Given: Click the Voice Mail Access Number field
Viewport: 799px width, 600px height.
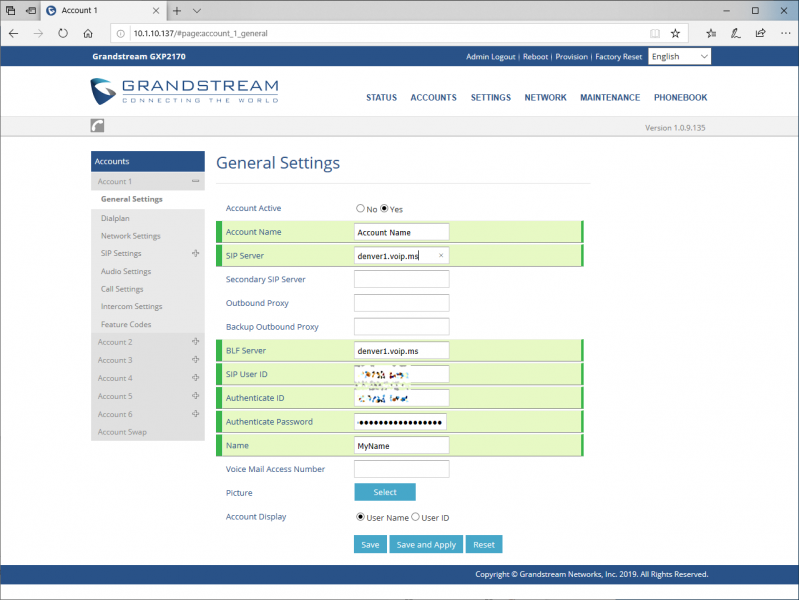Looking at the screenshot, I should pos(402,469).
